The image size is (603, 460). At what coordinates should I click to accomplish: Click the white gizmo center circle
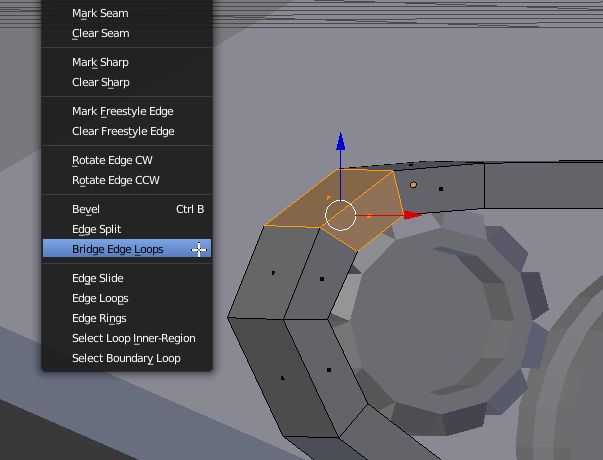pos(340,215)
